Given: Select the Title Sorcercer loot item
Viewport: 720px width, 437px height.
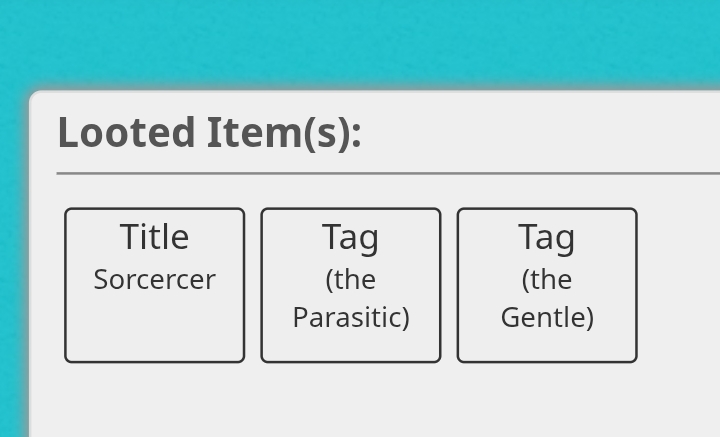Looking at the screenshot, I should (155, 285).
